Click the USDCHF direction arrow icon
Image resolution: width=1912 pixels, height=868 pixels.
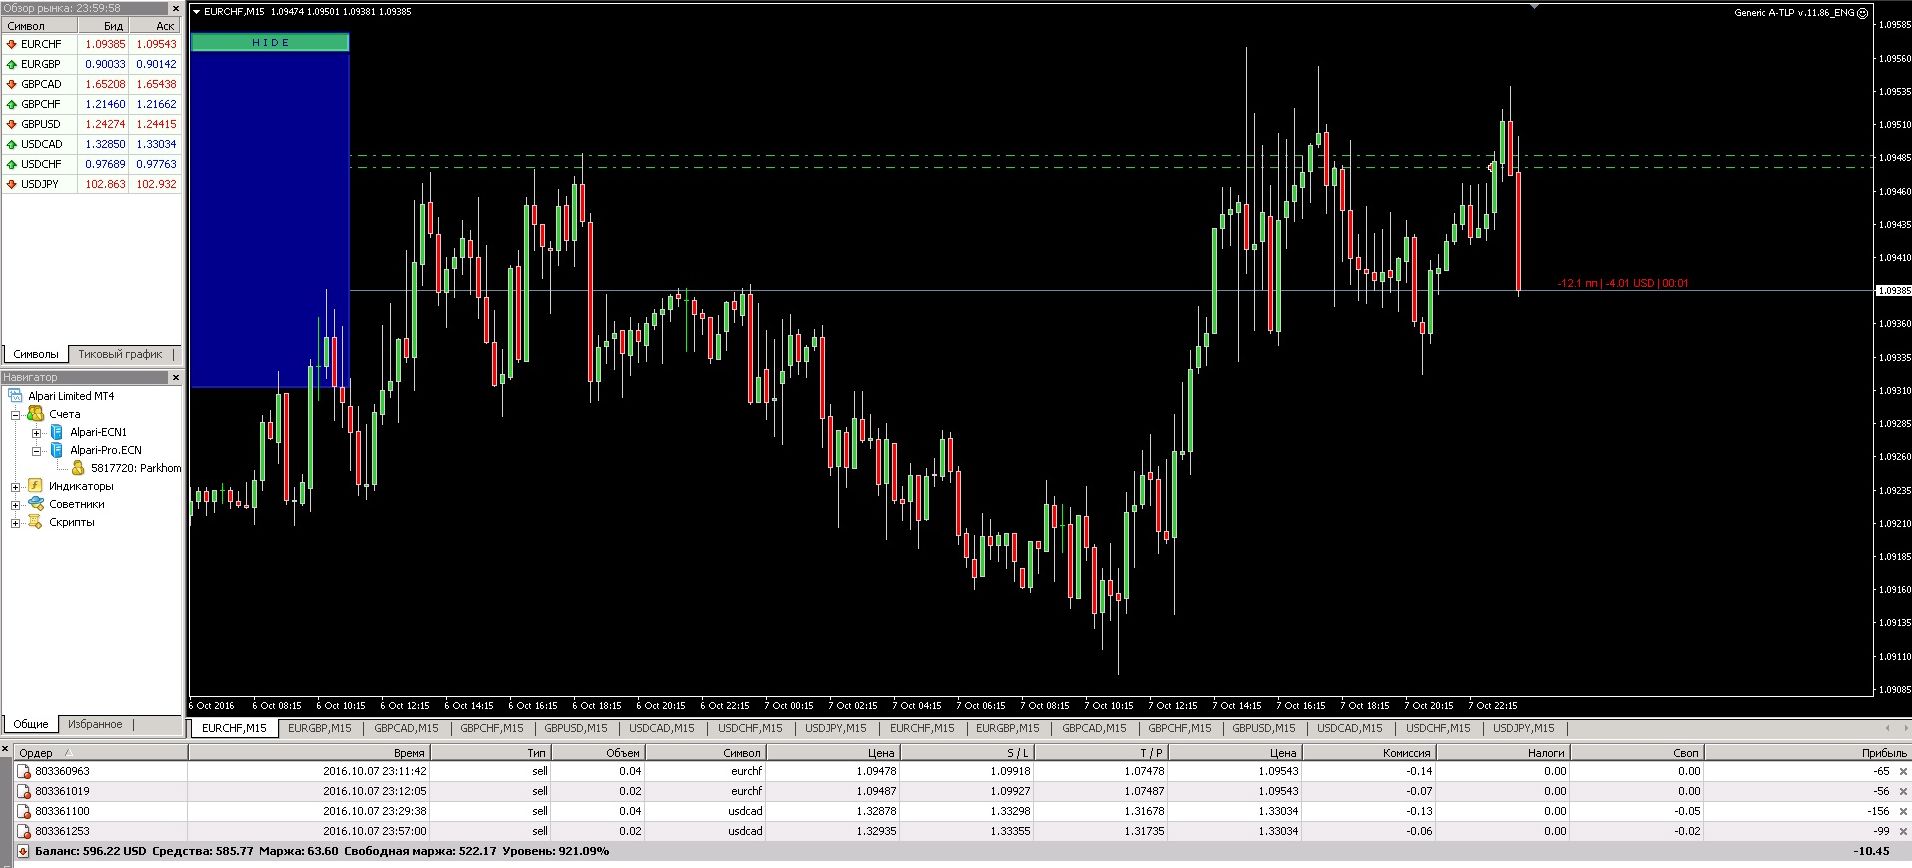point(11,164)
